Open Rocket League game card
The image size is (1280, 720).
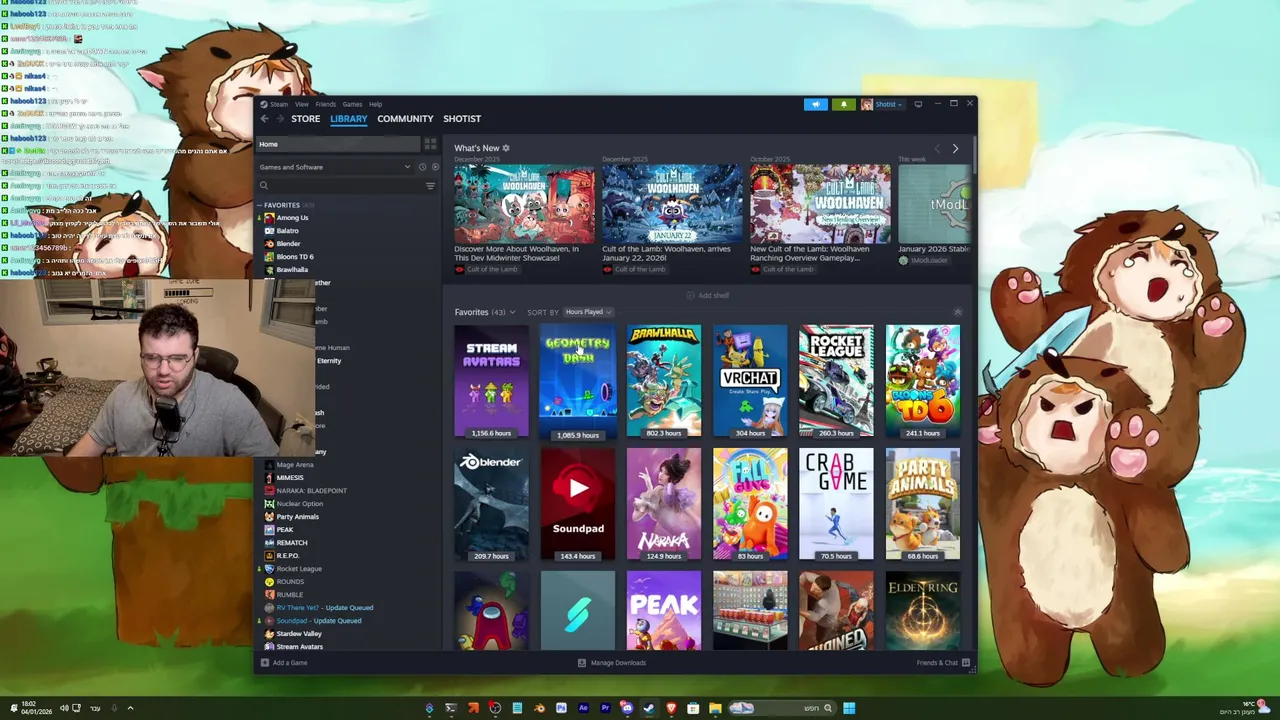coord(836,381)
